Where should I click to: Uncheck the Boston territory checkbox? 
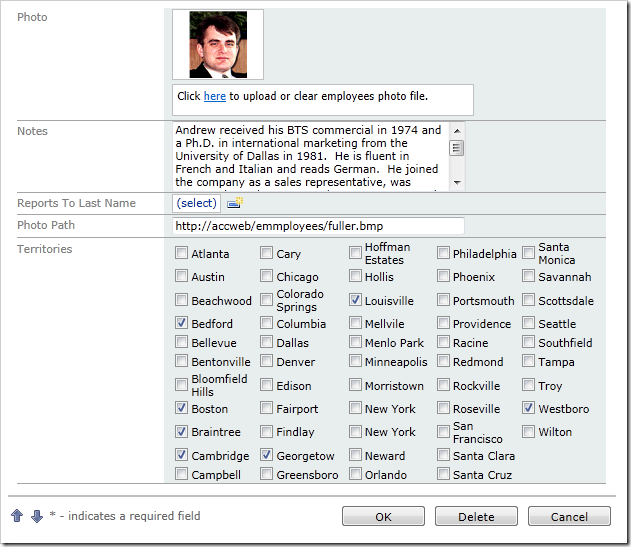(x=181, y=408)
